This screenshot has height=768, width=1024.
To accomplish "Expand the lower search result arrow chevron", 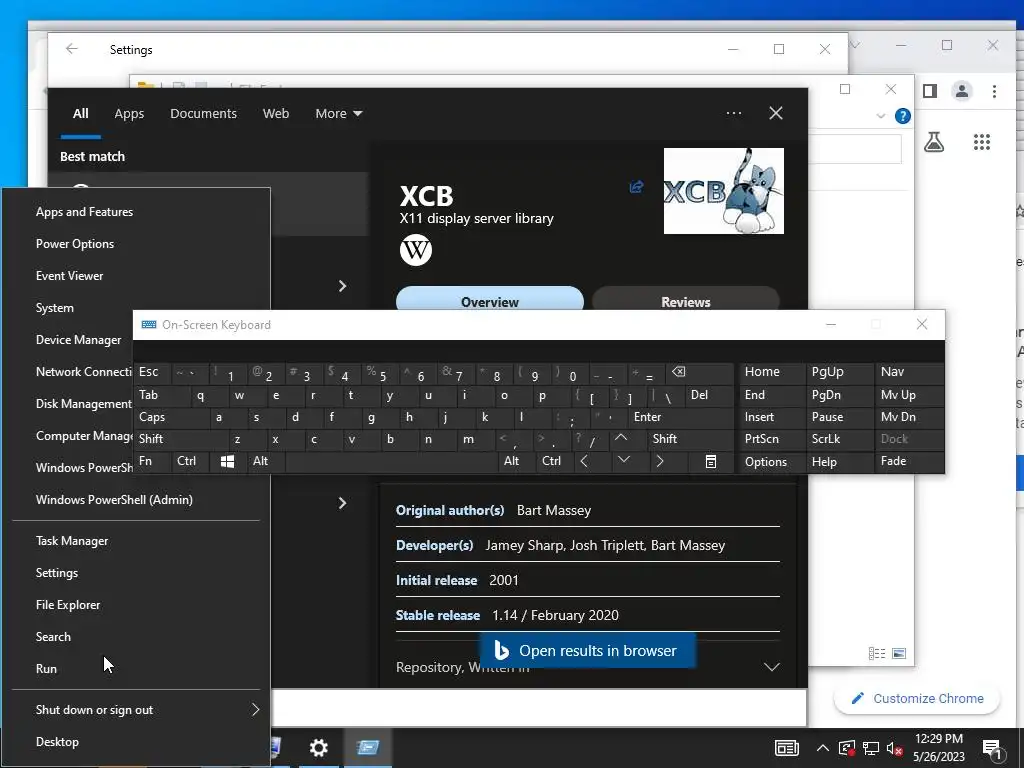I will tap(342, 503).
